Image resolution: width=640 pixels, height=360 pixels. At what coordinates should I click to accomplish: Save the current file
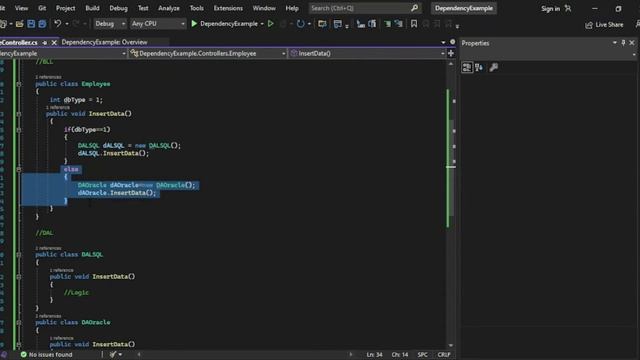[x=31, y=24]
